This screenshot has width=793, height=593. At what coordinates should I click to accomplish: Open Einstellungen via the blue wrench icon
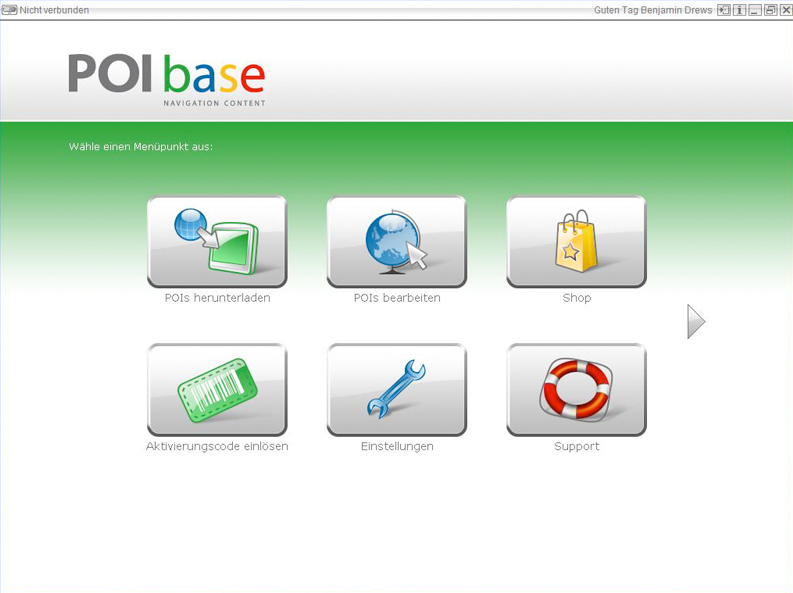(x=396, y=389)
